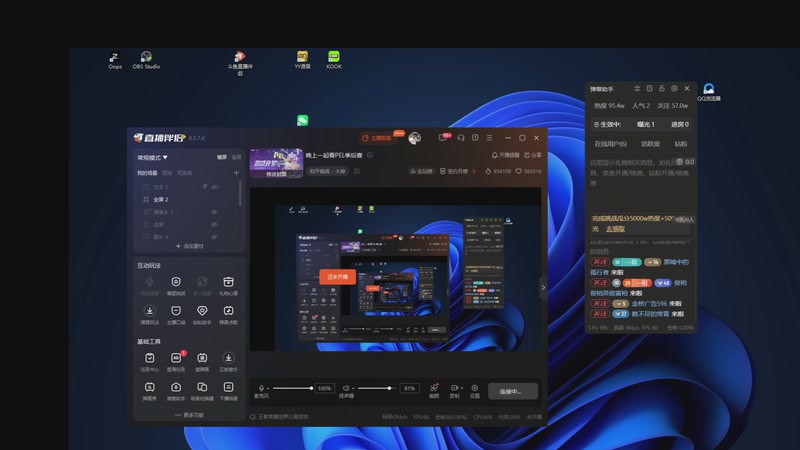
Task: Select the 活跃度 tab in 弹幕助手
Action: click(x=651, y=144)
